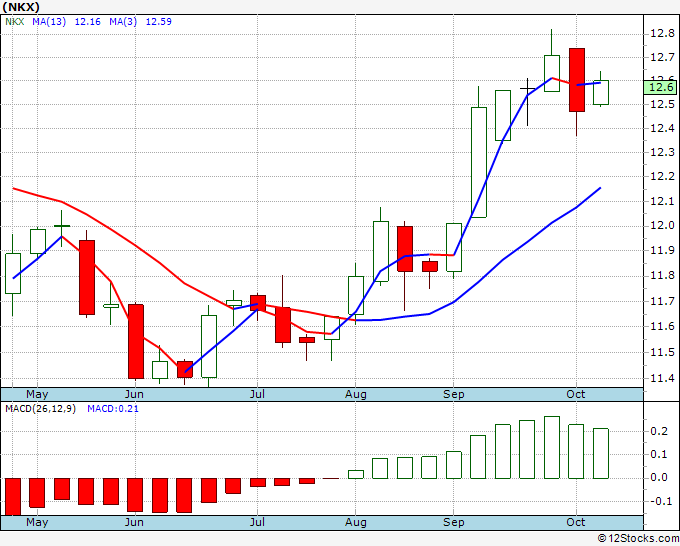Screen dimensions: 680x546
Task: Click May on the MACD panel axis
Action: pos(37,522)
